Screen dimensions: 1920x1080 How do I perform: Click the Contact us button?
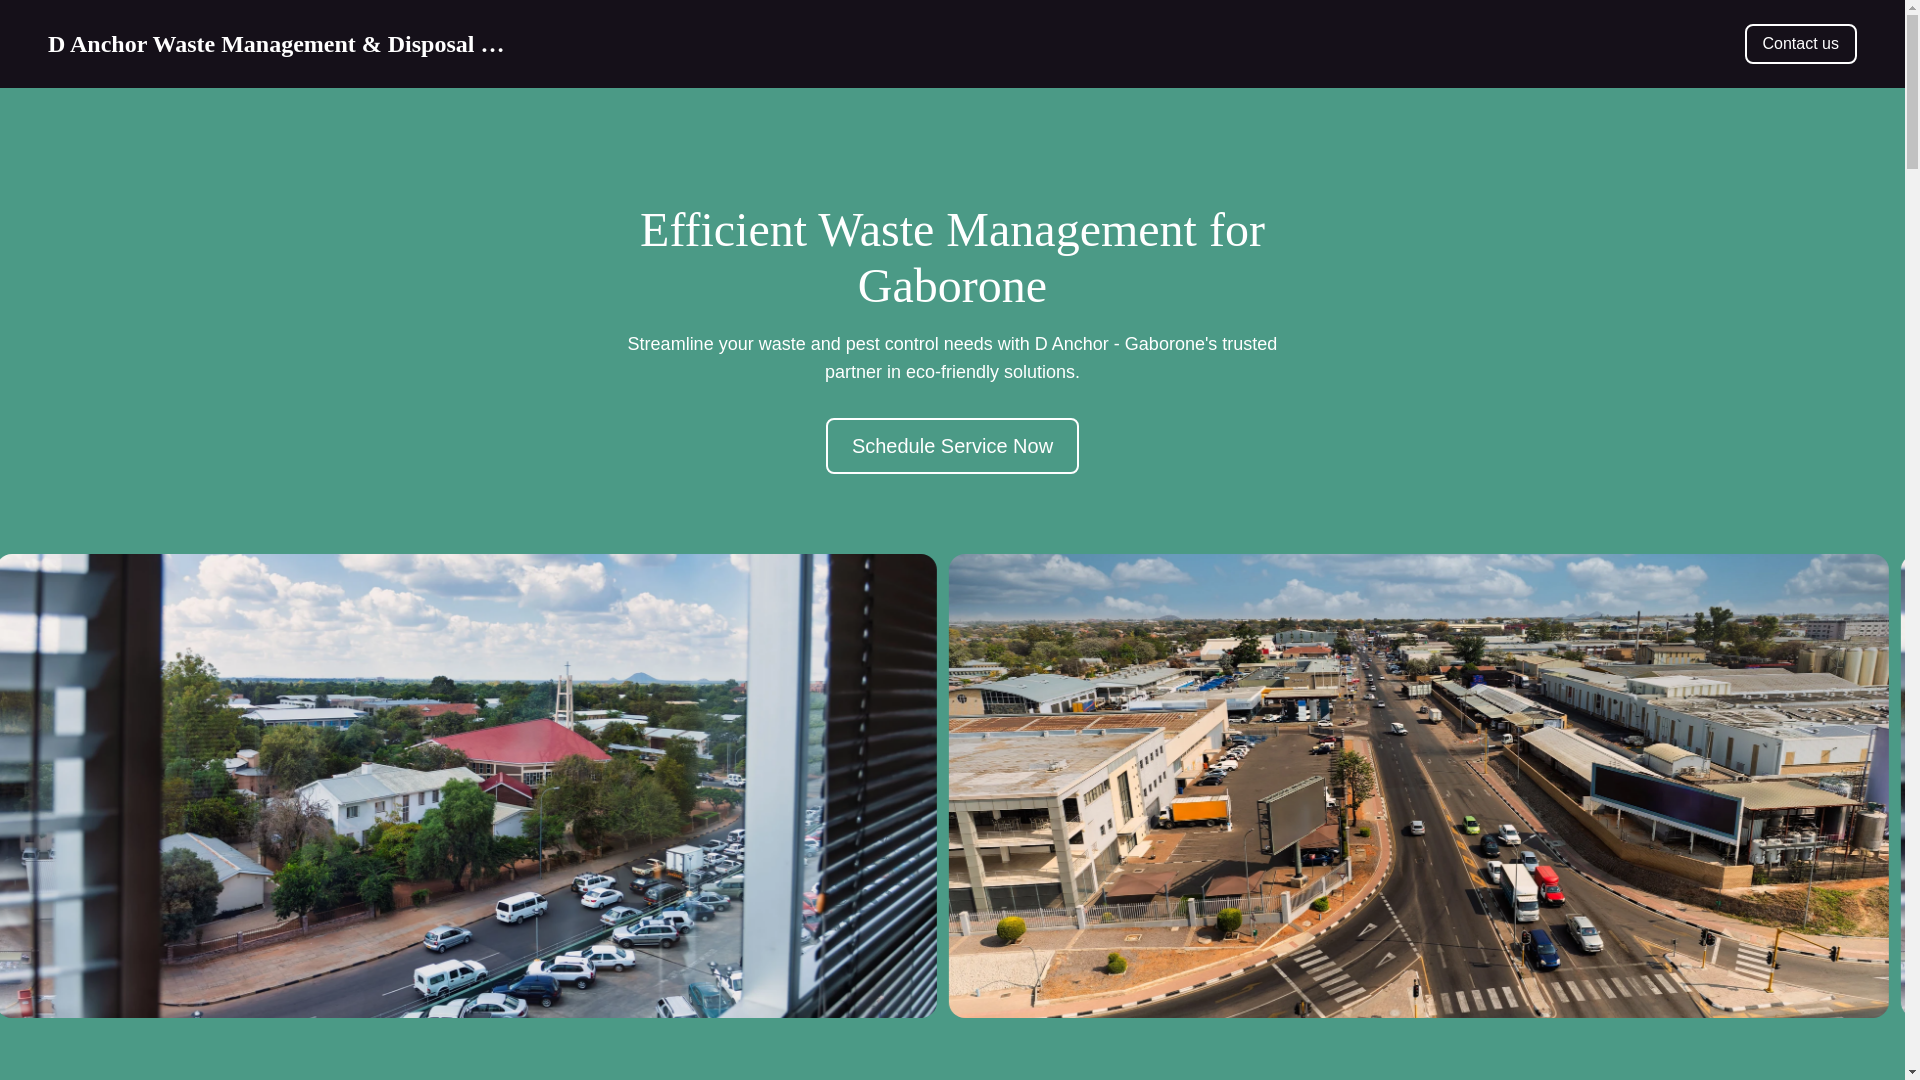1800,44
